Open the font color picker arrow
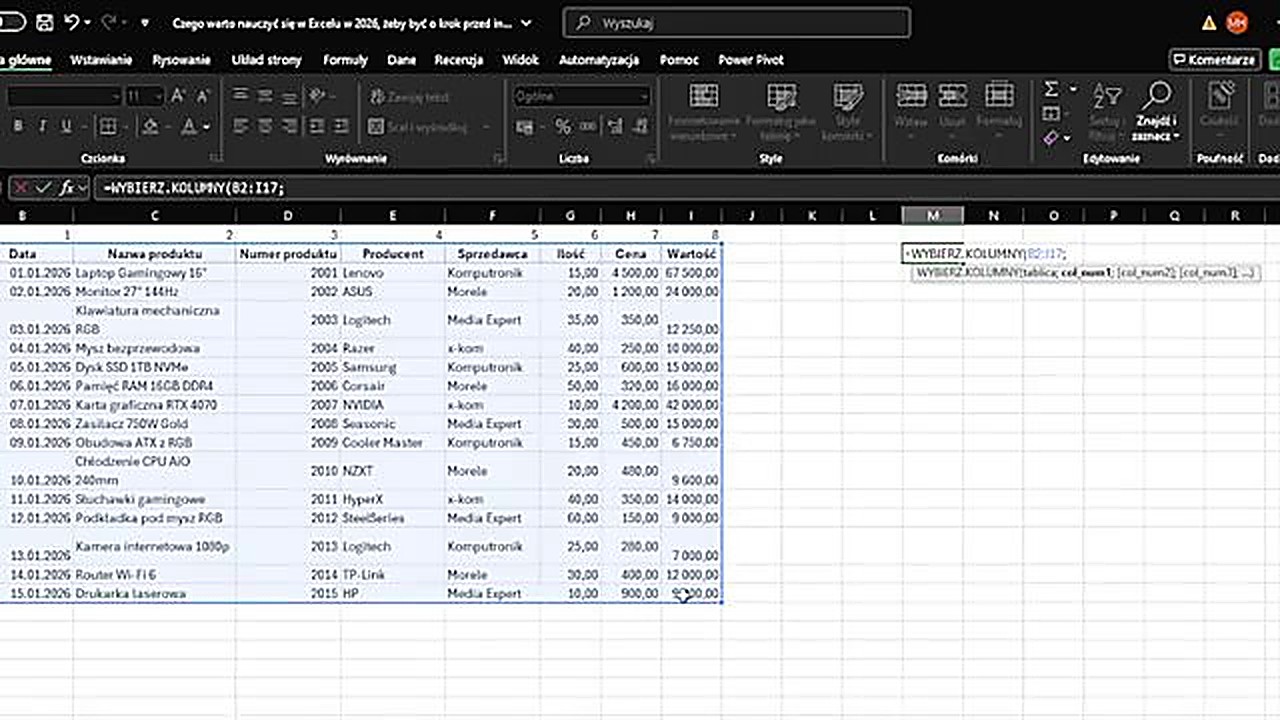 (x=206, y=127)
